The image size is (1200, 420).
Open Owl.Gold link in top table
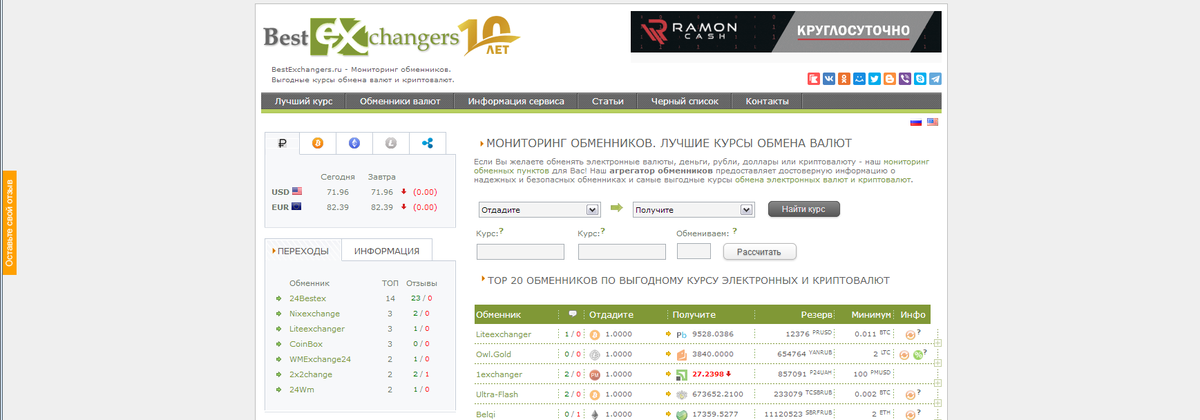point(493,354)
